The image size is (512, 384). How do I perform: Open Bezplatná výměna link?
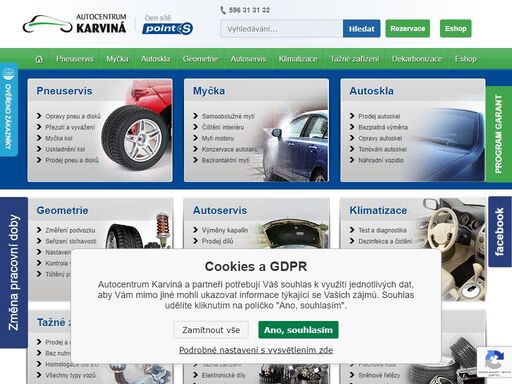click(383, 127)
